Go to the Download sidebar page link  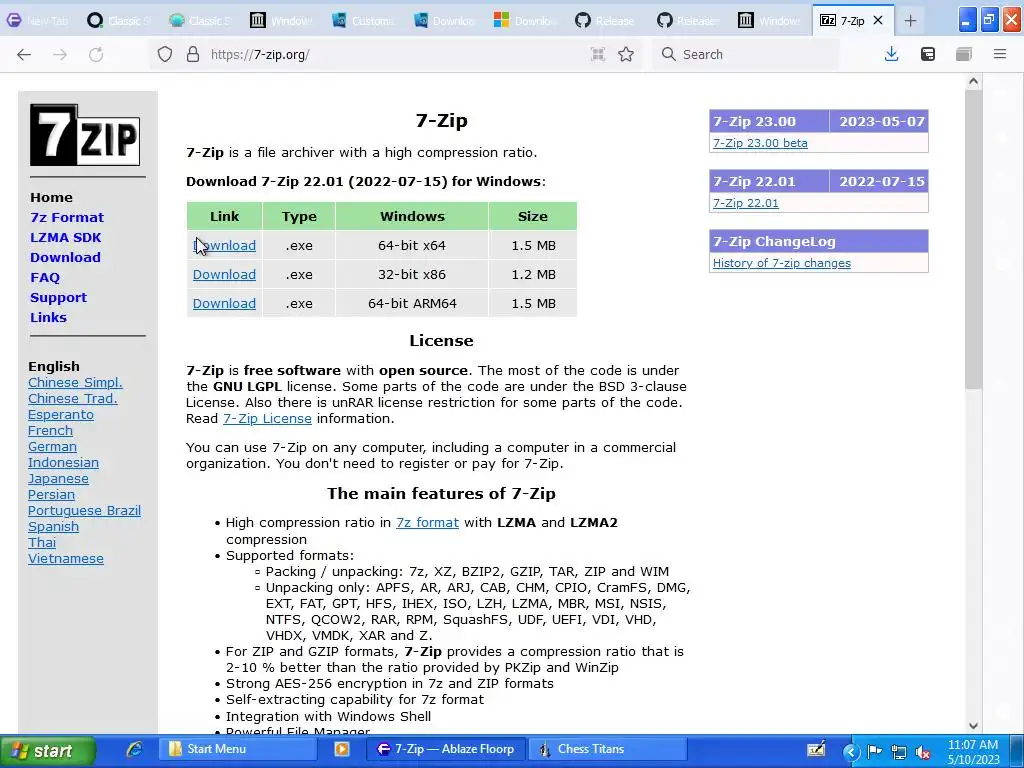click(65, 257)
